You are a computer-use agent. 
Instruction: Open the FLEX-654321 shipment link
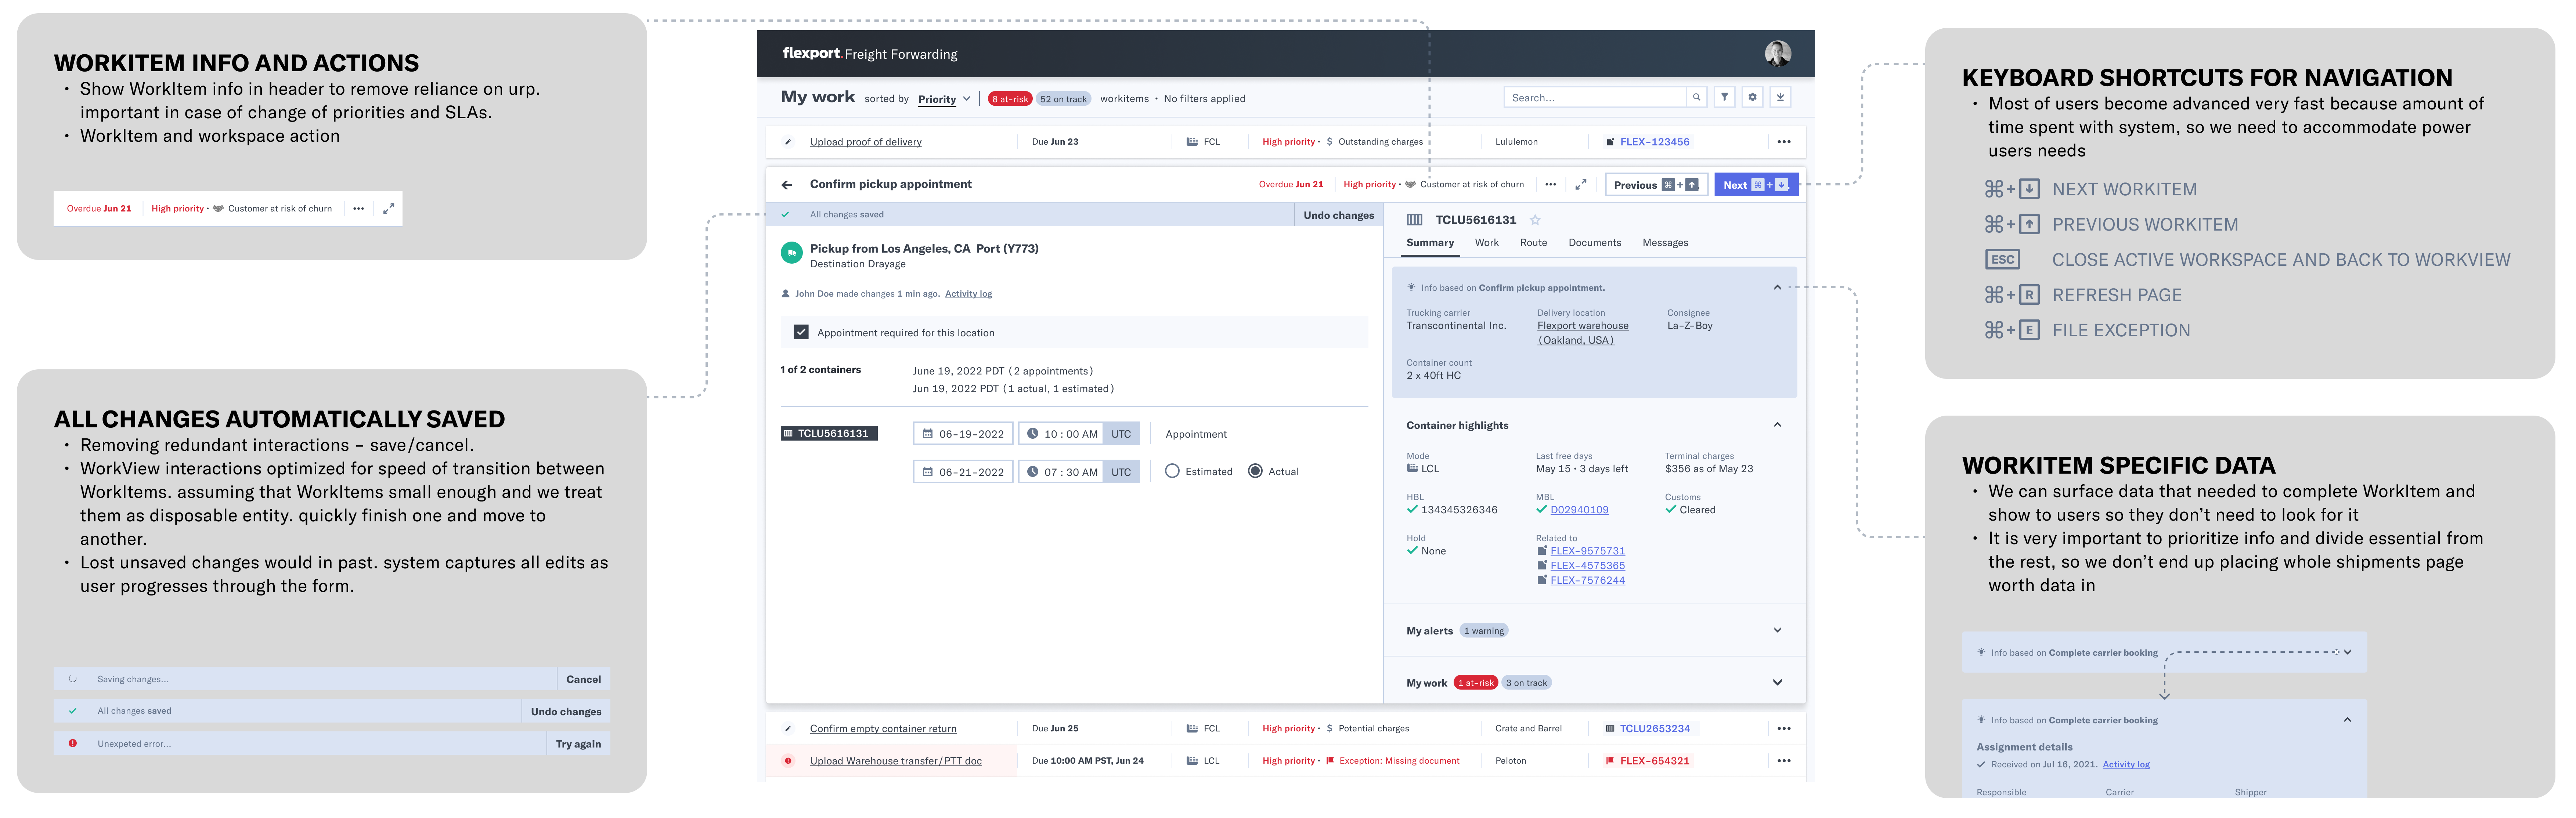1654,761
